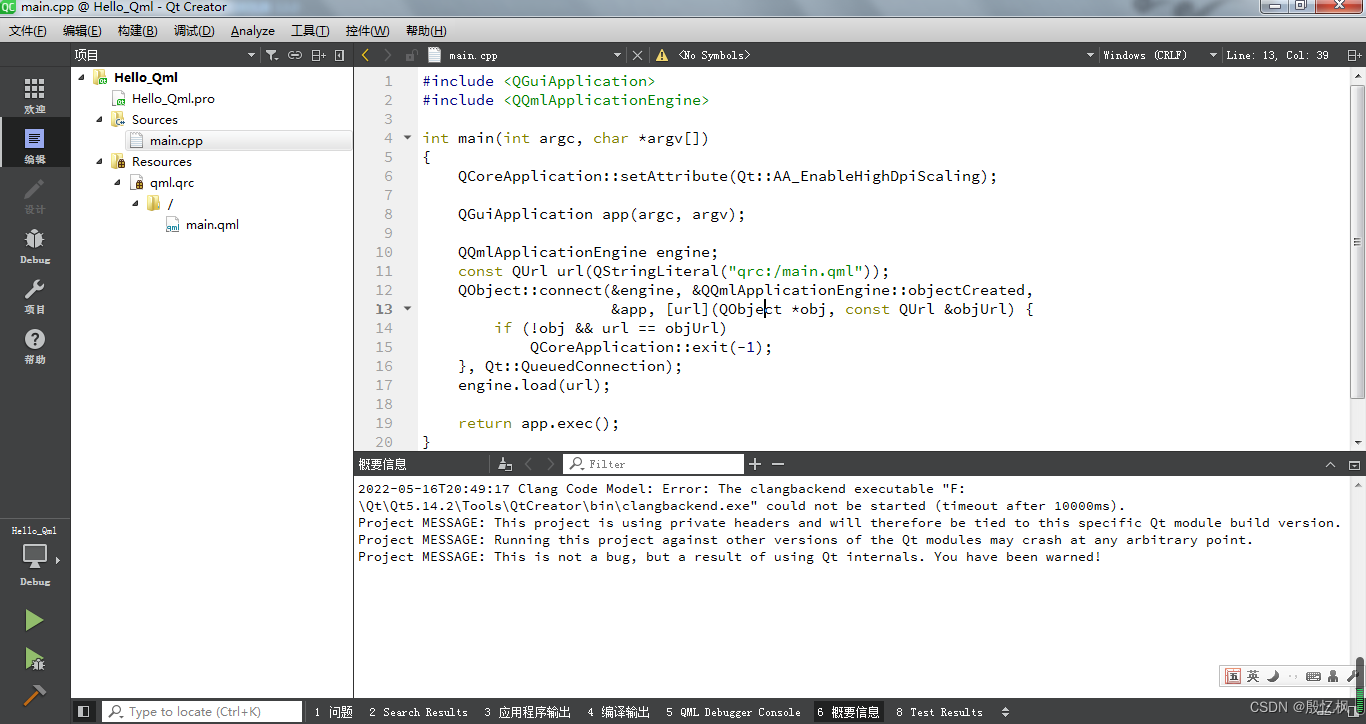This screenshot has height=724, width=1366.
Task: Select main.cpp in the project tree
Action: click(177, 140)
